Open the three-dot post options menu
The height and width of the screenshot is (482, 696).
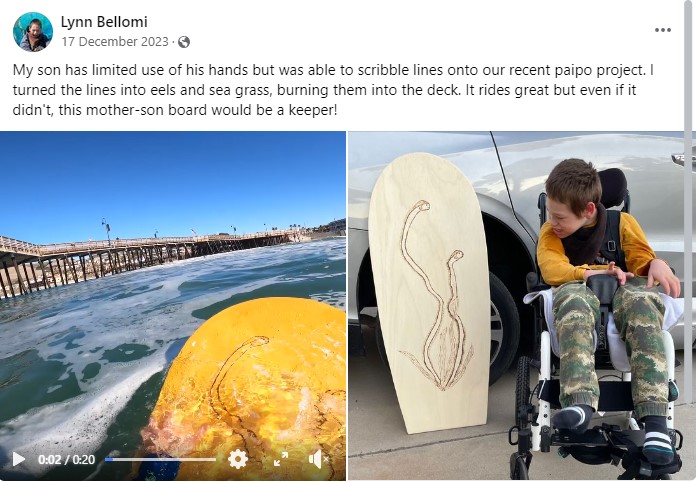(x=662, y=30)
